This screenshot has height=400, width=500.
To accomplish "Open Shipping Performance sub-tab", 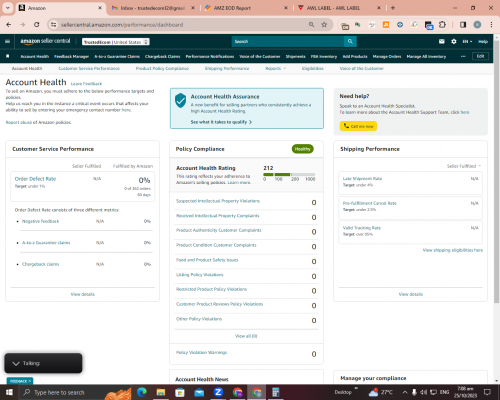I will point(227,68).
